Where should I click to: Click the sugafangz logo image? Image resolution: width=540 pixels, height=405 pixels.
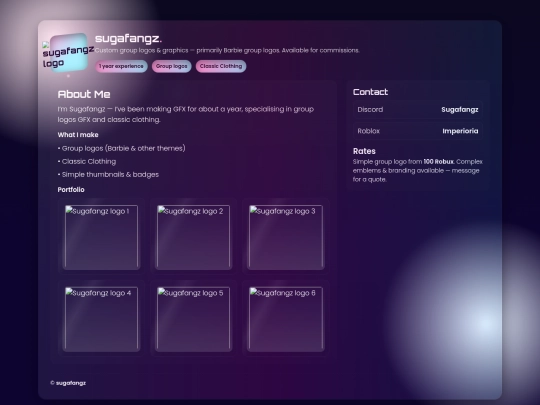point(69,53)
